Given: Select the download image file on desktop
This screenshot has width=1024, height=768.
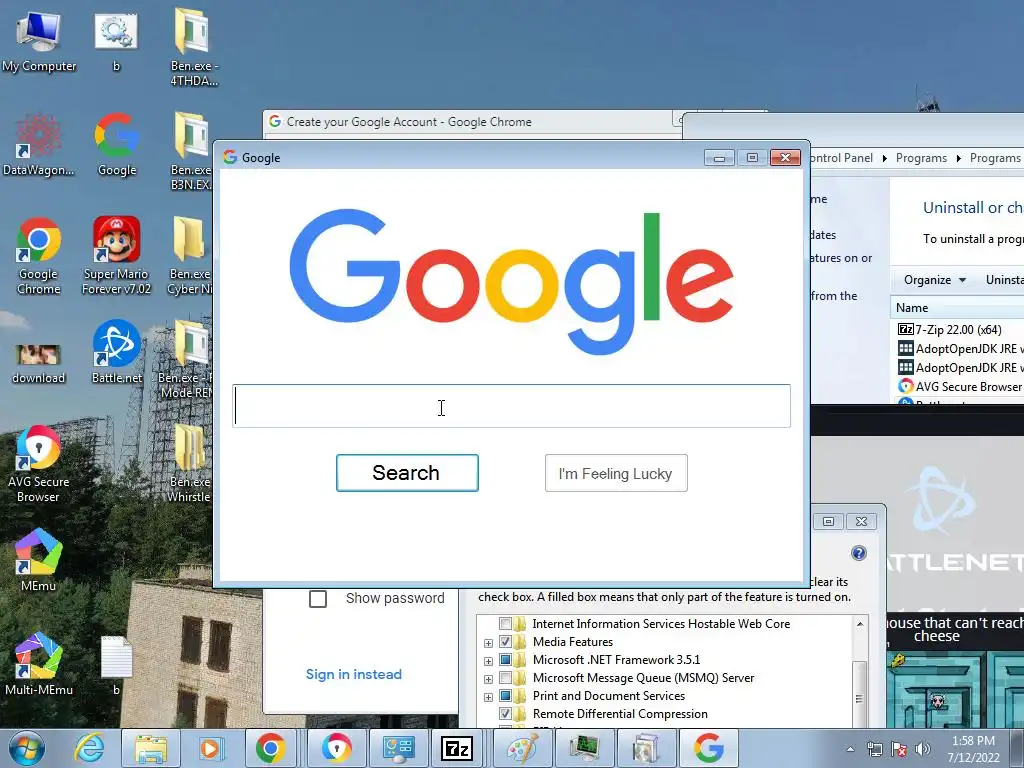Looking at the screenshot, I should tap(39, 362).
